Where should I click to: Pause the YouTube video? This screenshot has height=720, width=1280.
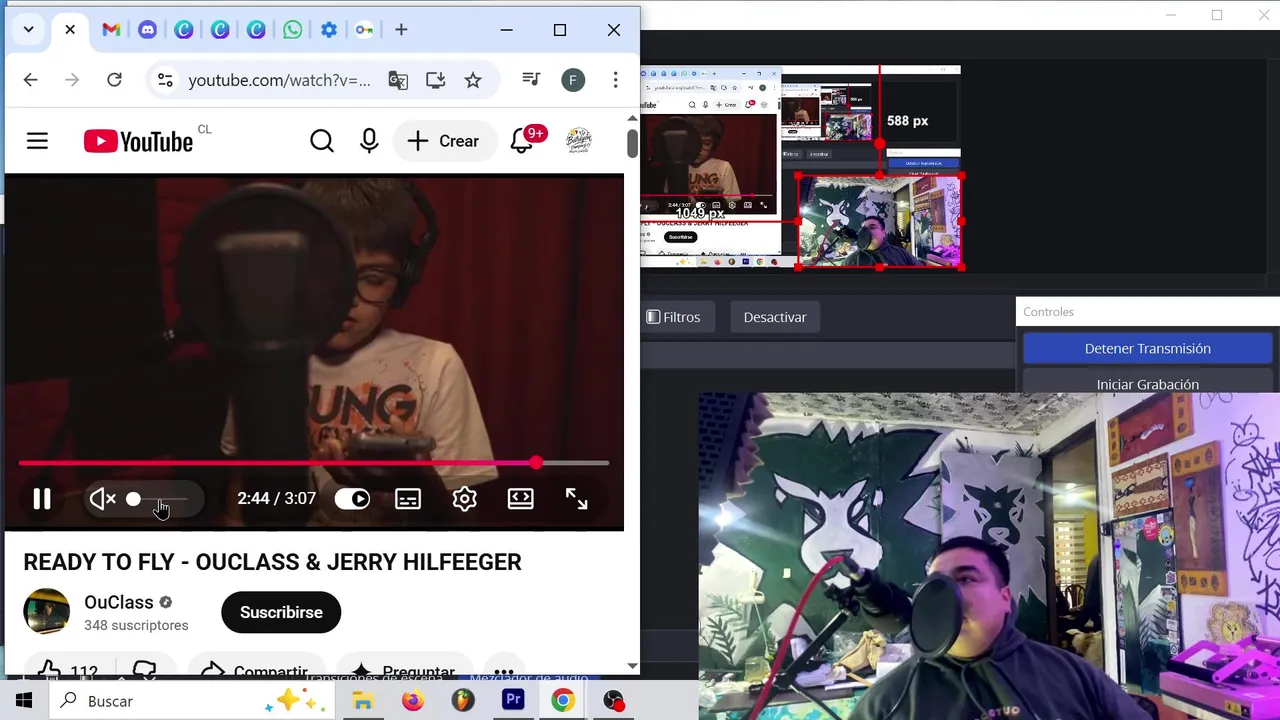(42, 499)
